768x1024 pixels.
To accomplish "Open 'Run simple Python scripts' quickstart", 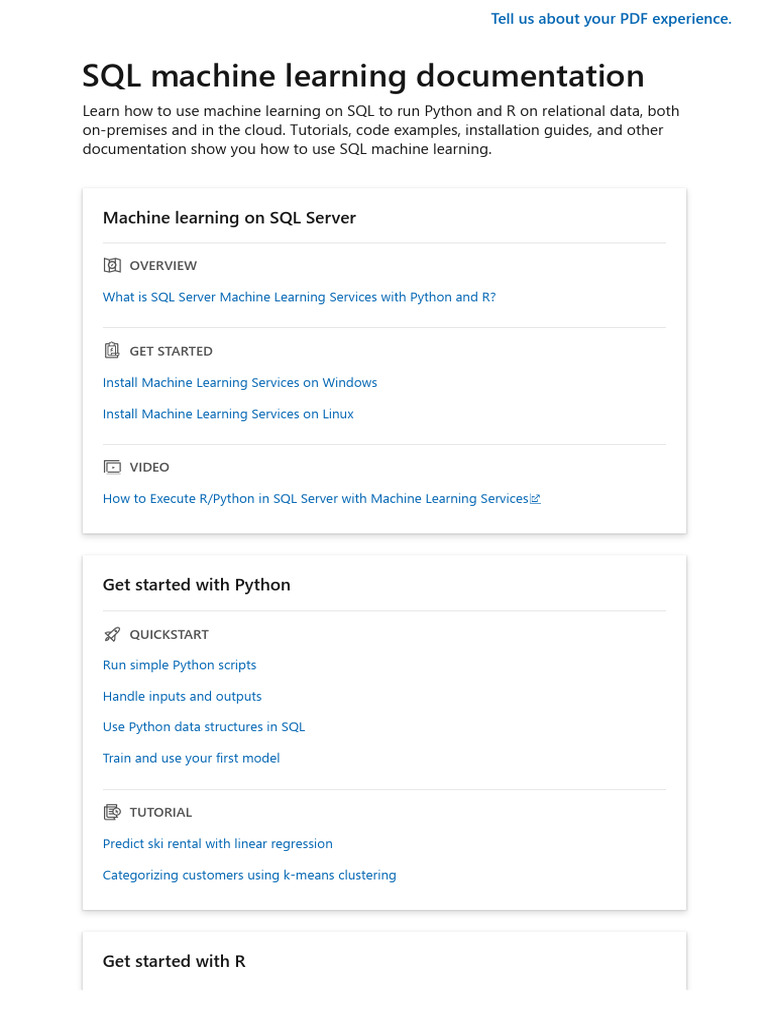I will 179,665.
